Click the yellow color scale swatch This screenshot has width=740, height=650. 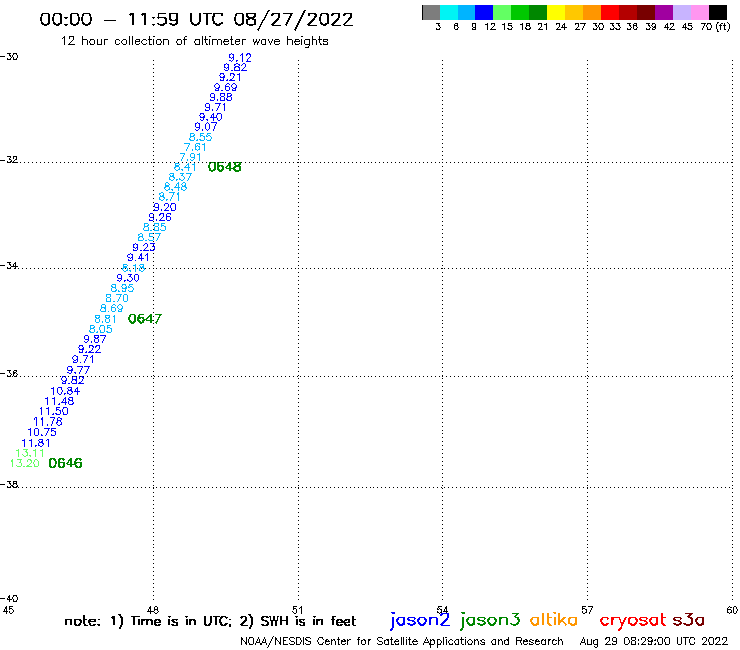pos(555,12)
